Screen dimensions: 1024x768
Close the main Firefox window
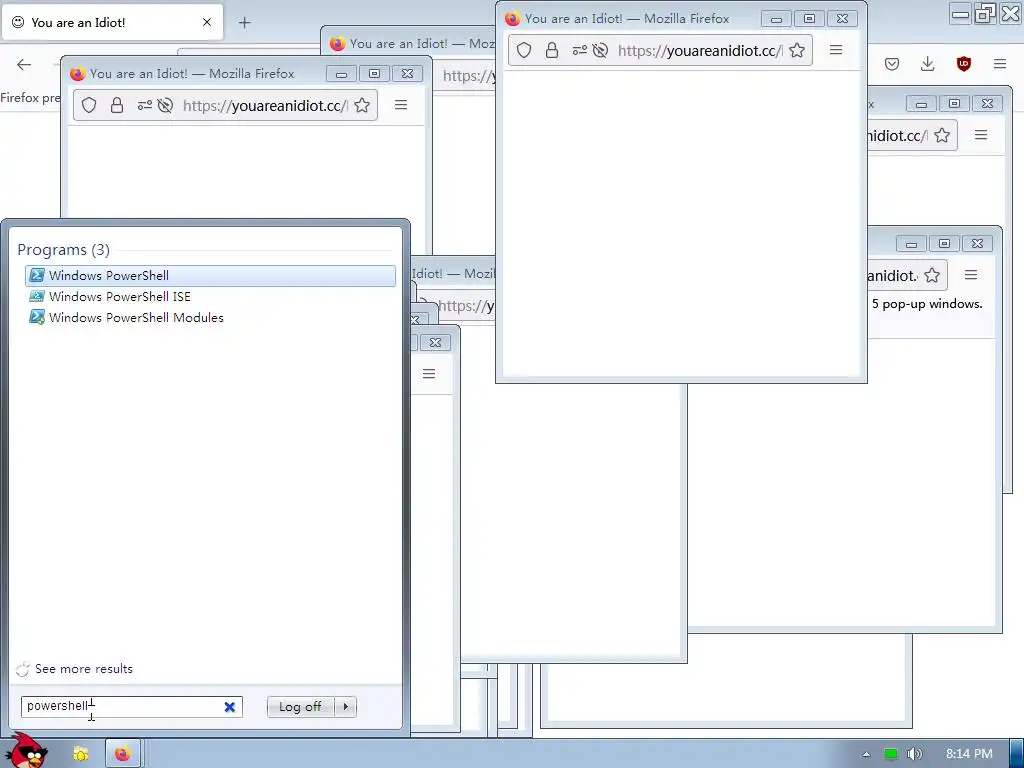coord(1010,14)
